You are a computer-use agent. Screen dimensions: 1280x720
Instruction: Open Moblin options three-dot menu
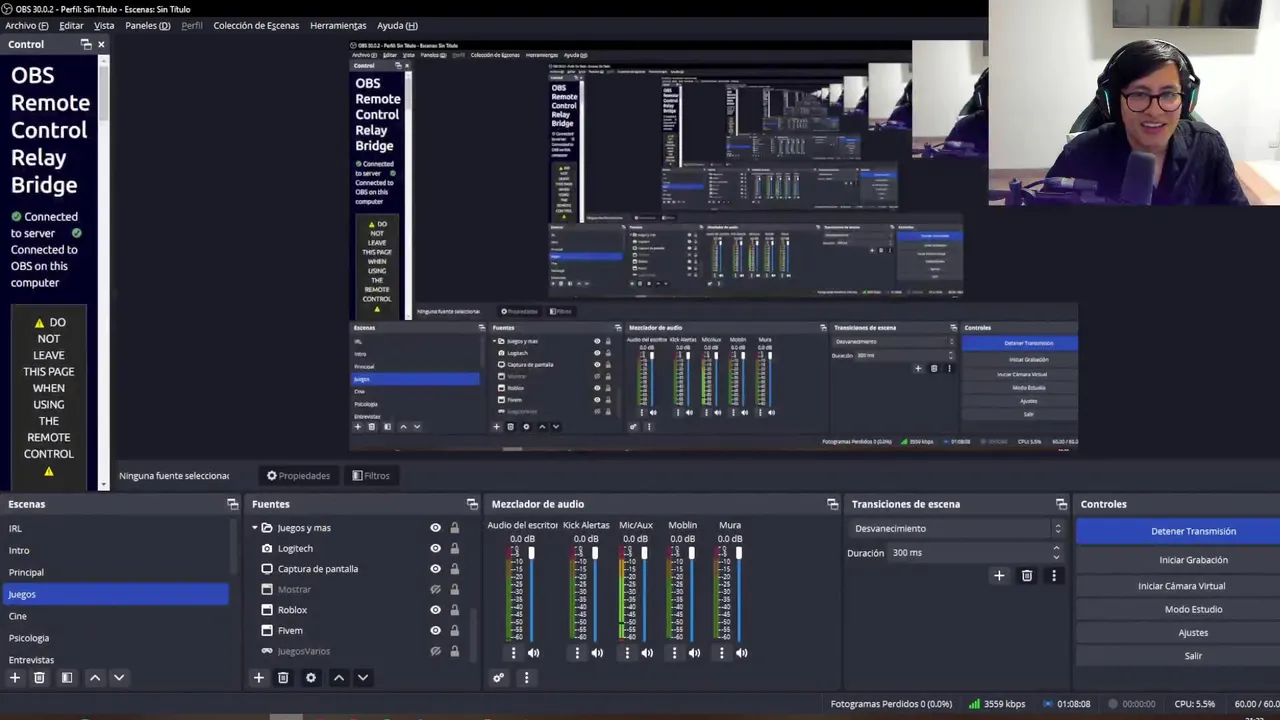tap(674, 653)
